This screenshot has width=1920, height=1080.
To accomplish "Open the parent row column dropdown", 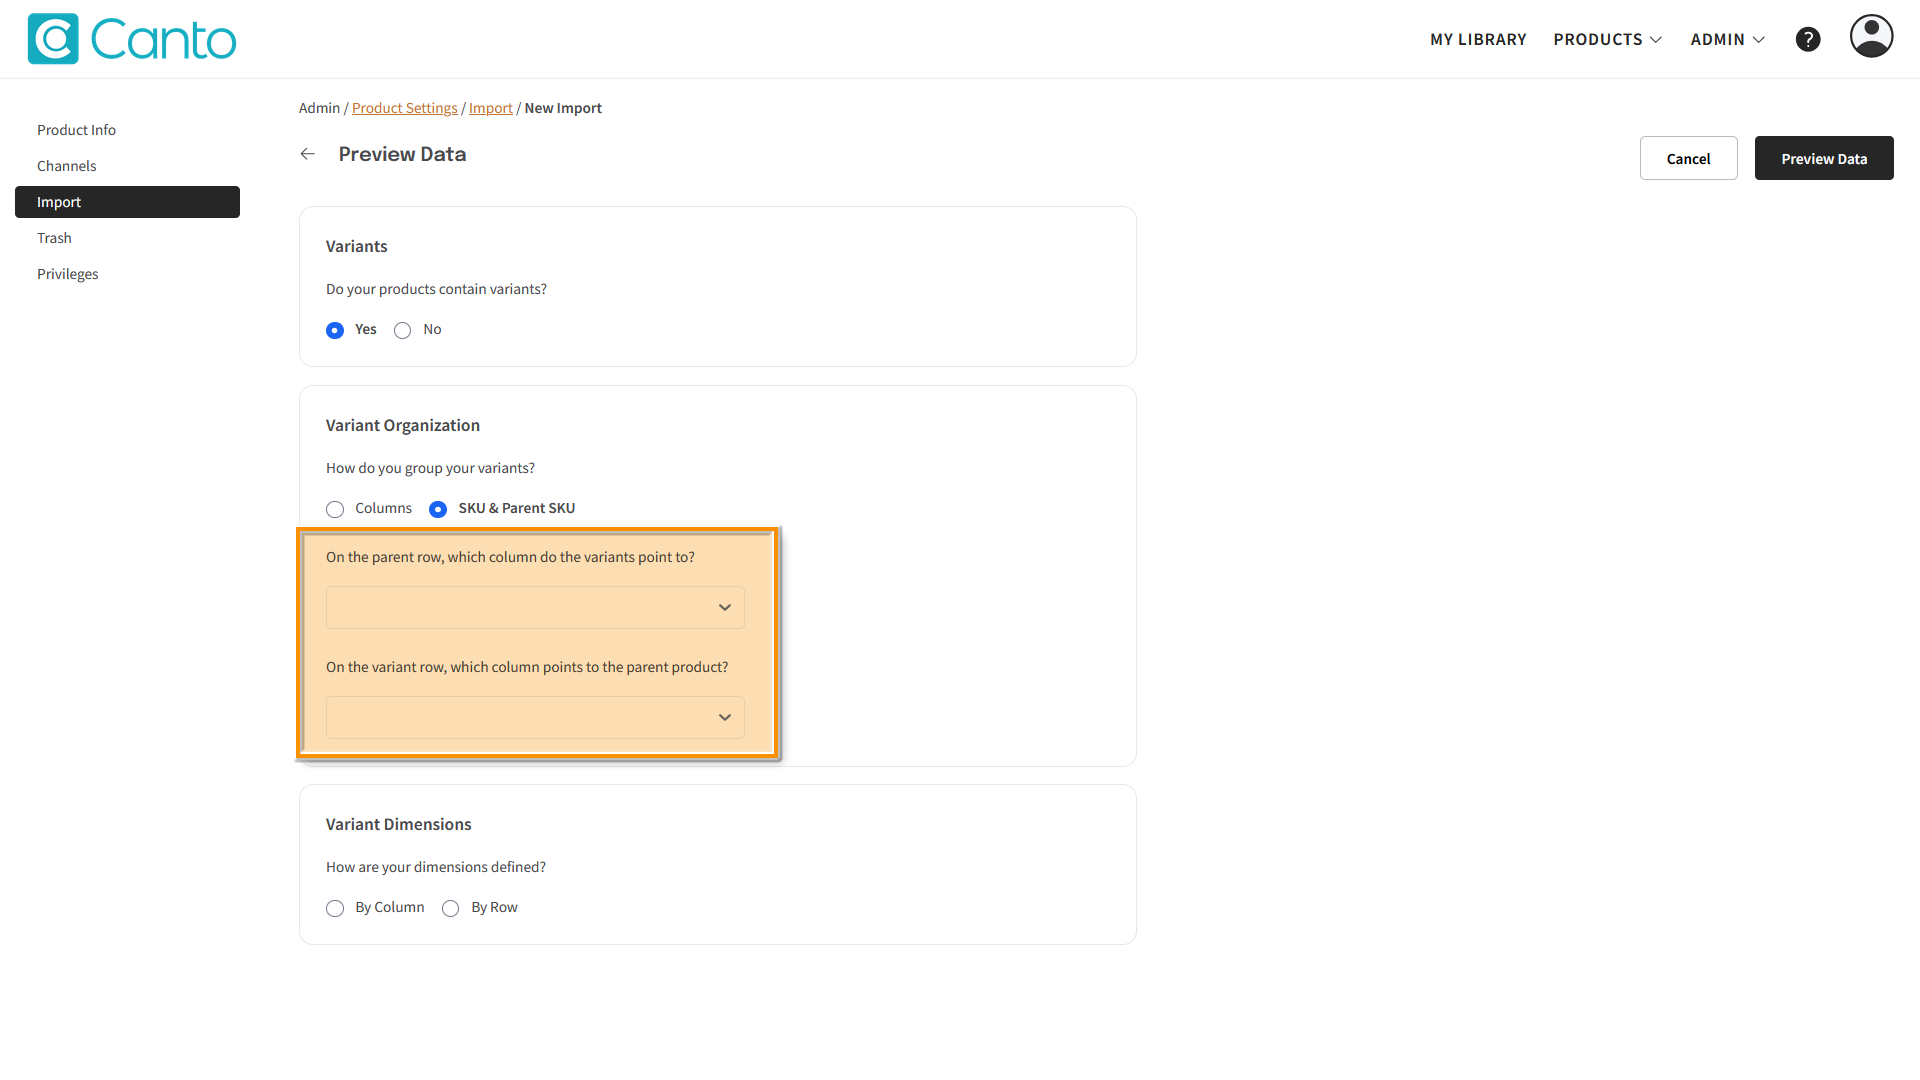I will click(535, 607).
